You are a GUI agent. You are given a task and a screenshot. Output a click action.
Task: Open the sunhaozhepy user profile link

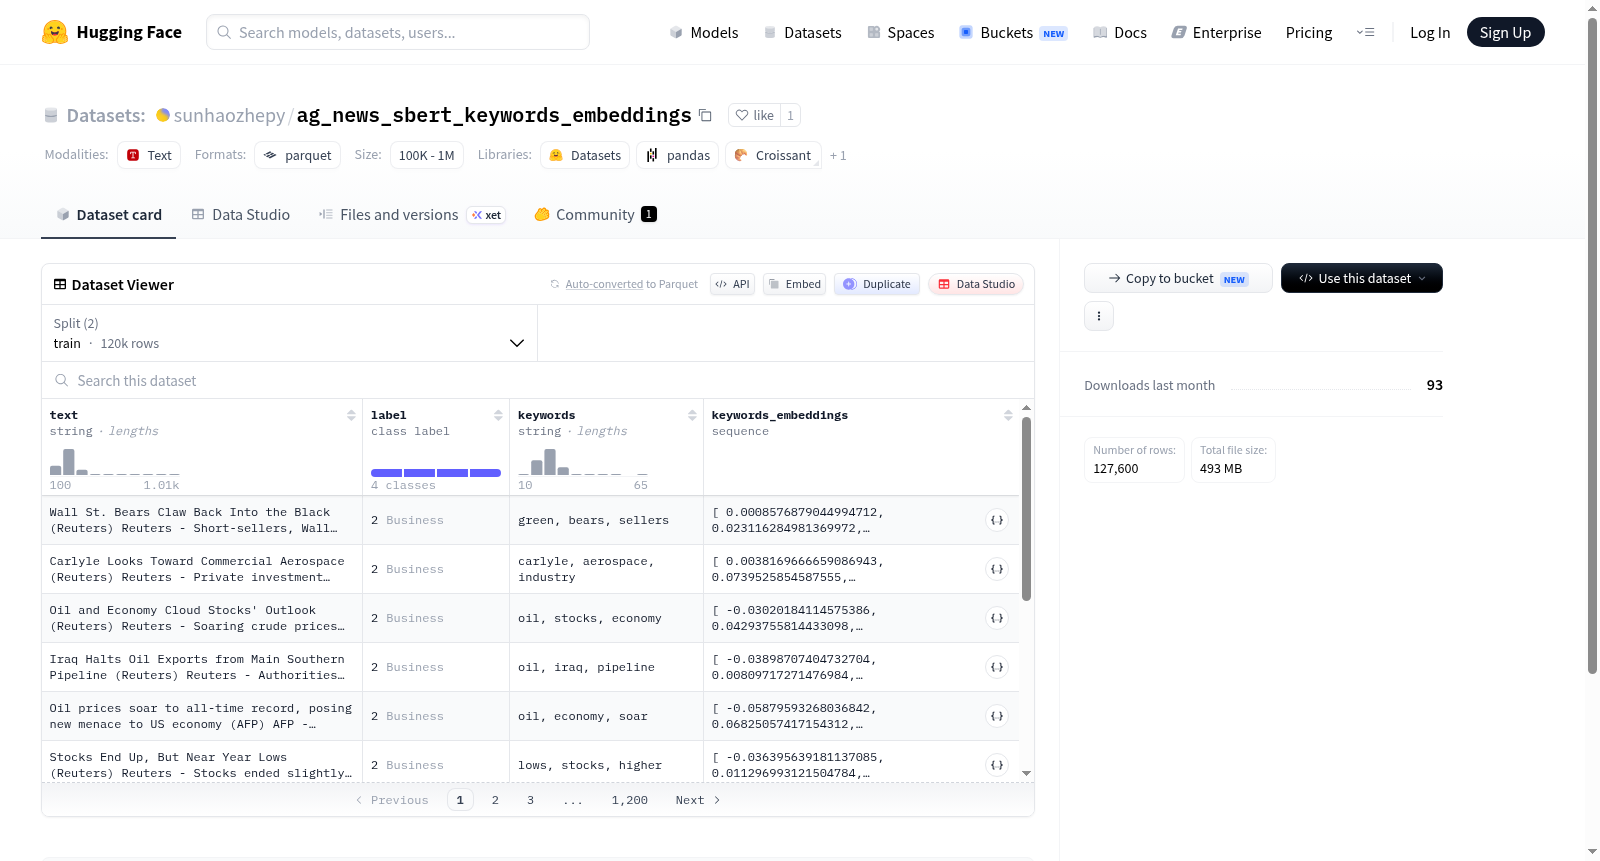coord(229,115)
